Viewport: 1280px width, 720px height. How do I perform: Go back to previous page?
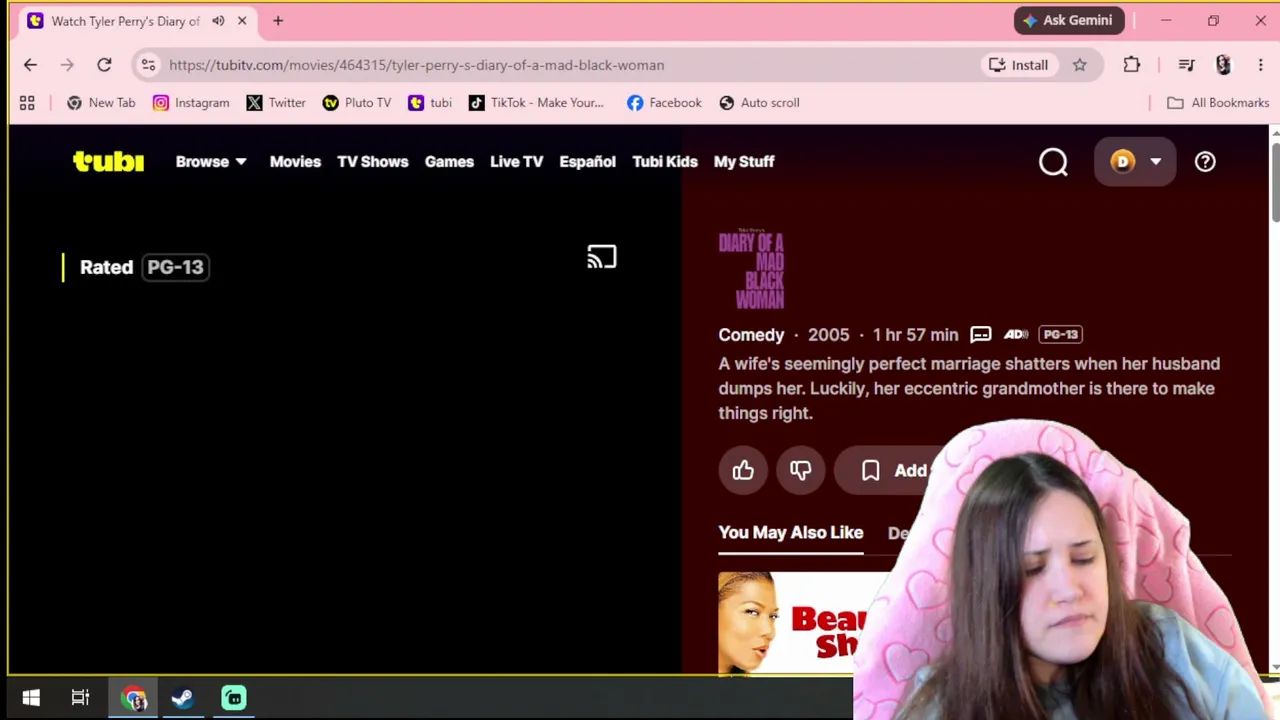click(x=30, y=65)
